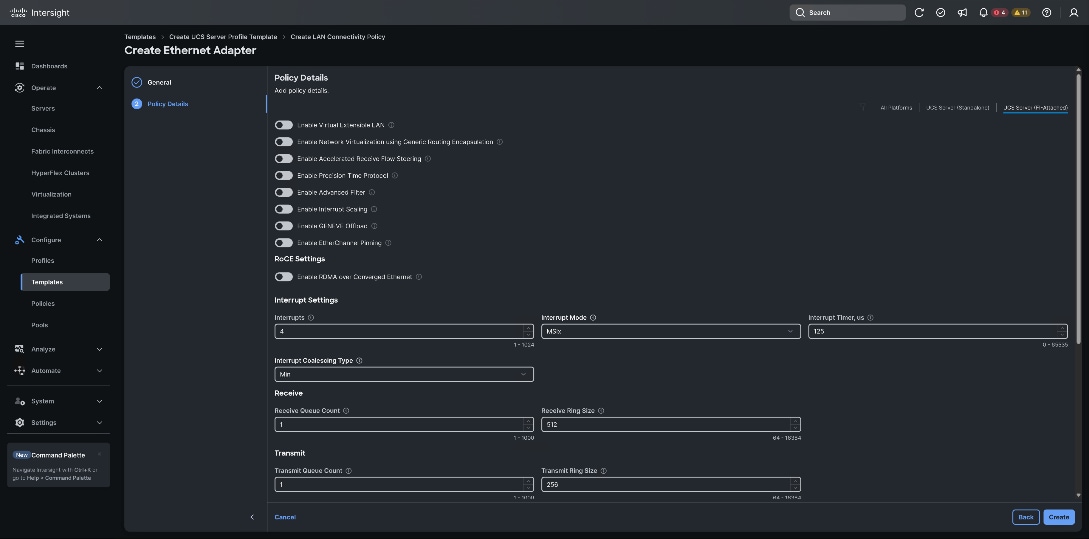Screen dimensions: 1089x539
Task: Go to General wizard step
Action: (x=159, y=82)
